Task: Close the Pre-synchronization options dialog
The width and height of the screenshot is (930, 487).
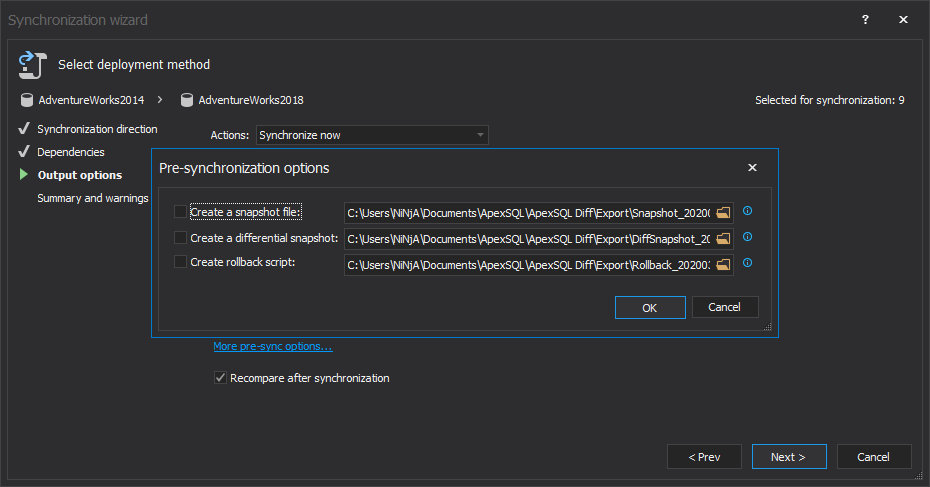Action: [752, 168]
